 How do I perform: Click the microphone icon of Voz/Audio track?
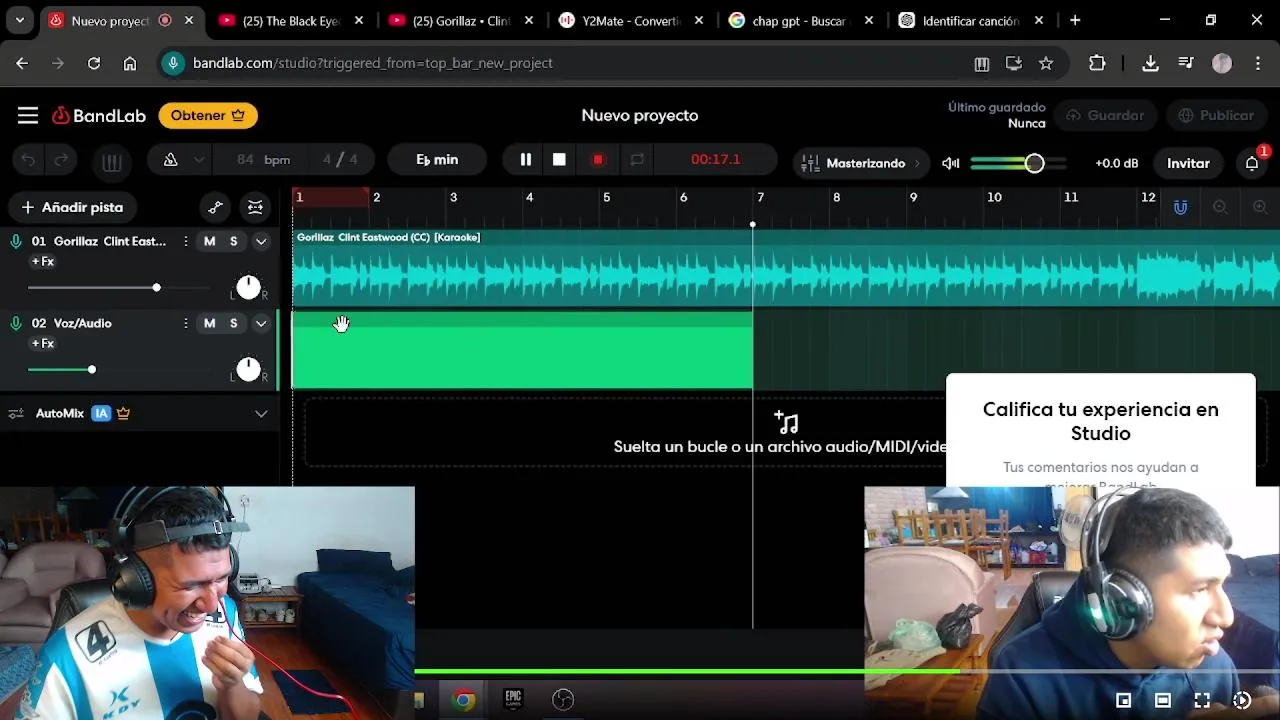click(x=16, y=323)
